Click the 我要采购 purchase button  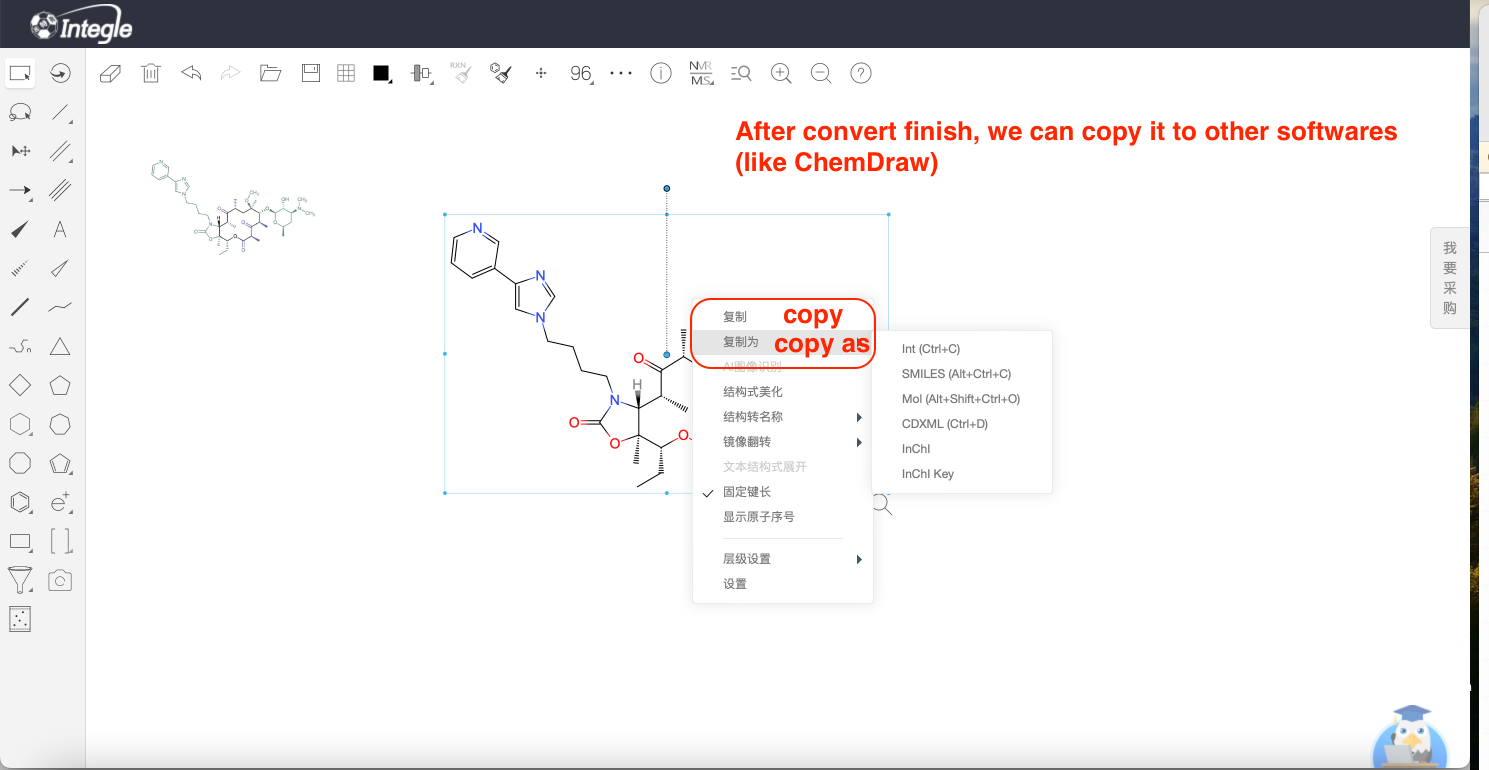[1449, 276]
